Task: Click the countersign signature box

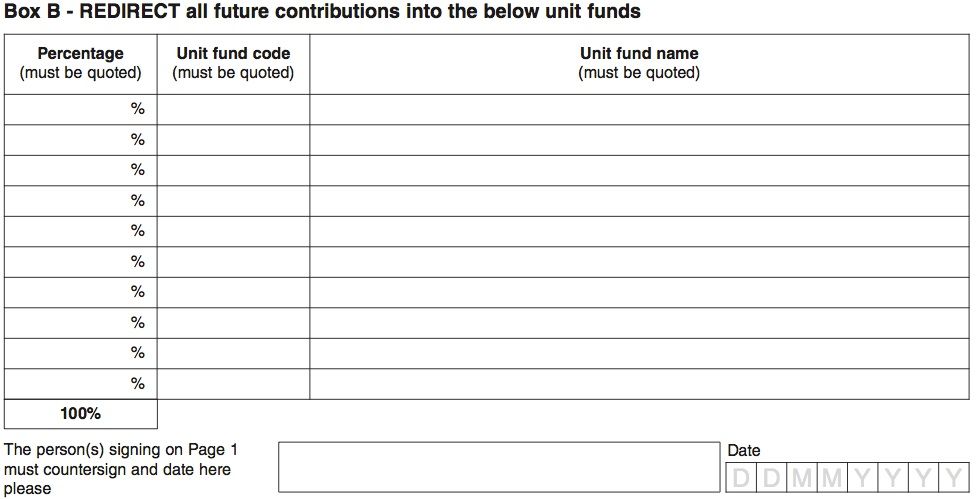Action: pyautogui.click(x=499, y=467)
